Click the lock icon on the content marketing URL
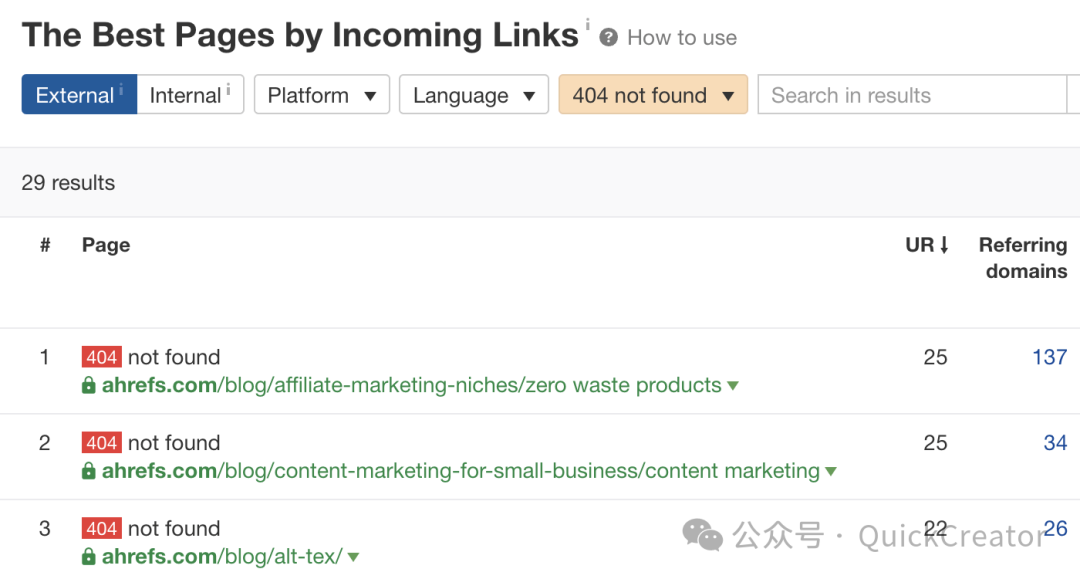Image resolution: width=1080 pixels, height=579 pixels. pos(89,472)
